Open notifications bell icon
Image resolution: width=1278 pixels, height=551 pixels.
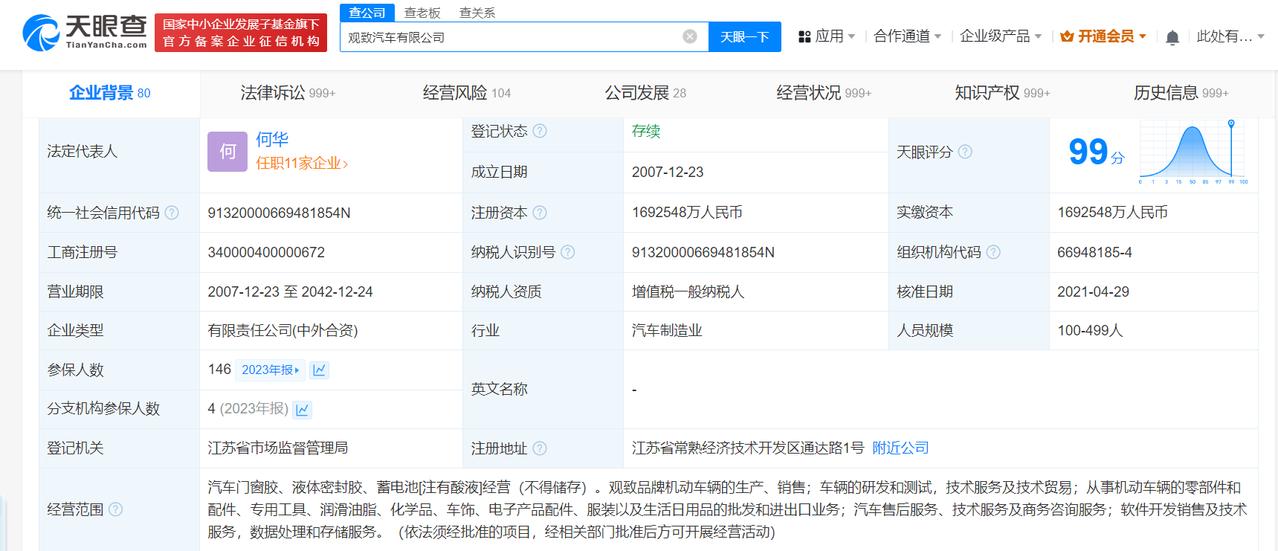tap(1172, 37)
